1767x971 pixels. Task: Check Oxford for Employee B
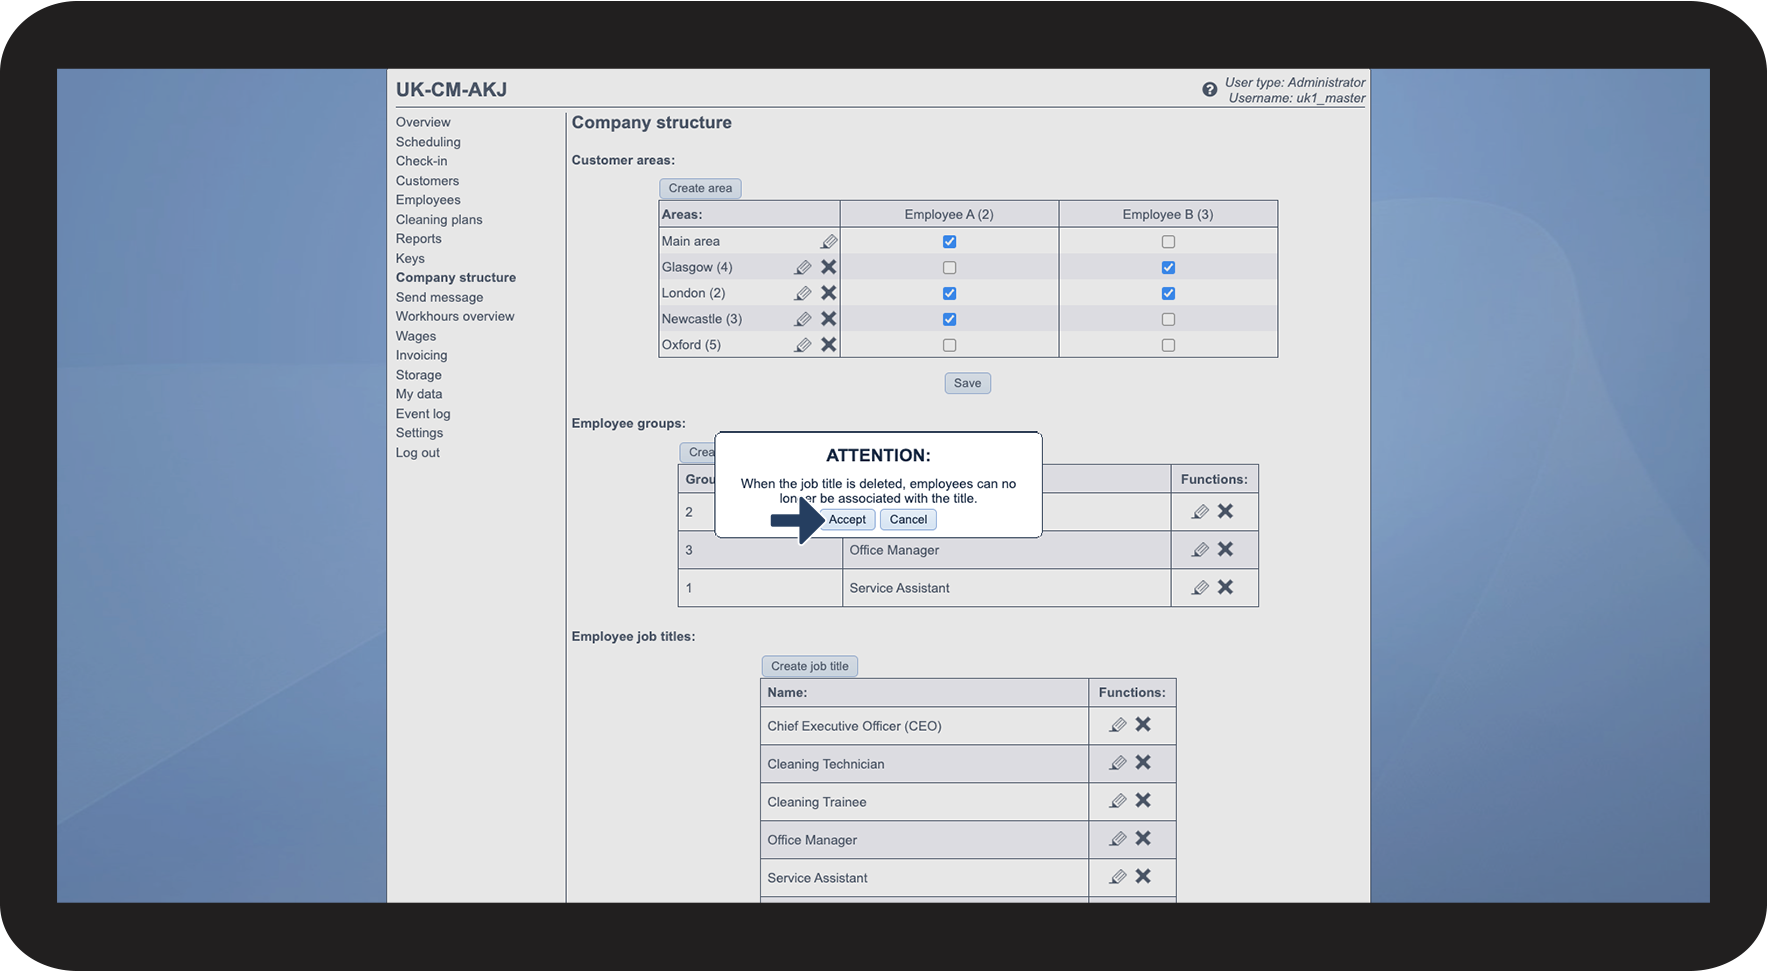click(x=1168, y=346)
